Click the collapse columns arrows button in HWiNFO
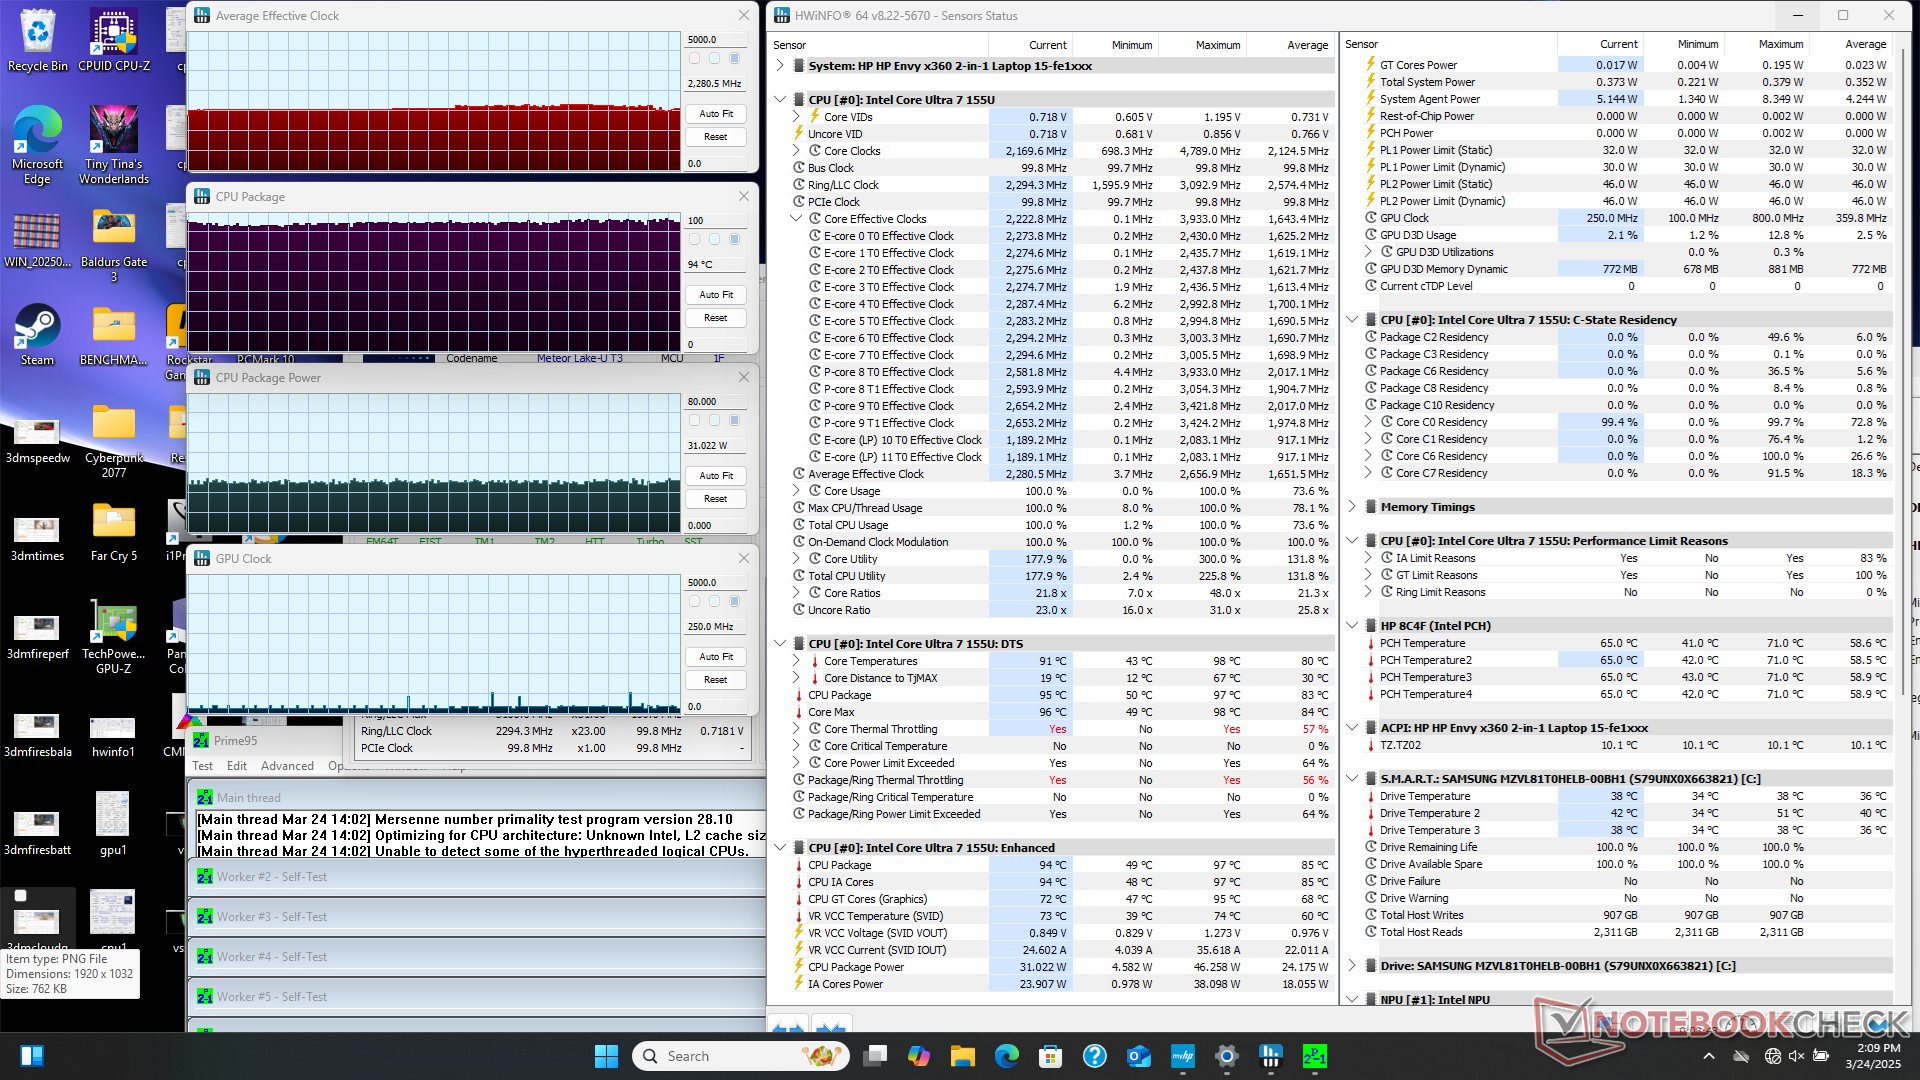This screenshot has width=1920, height=1080. [832, 1027]
